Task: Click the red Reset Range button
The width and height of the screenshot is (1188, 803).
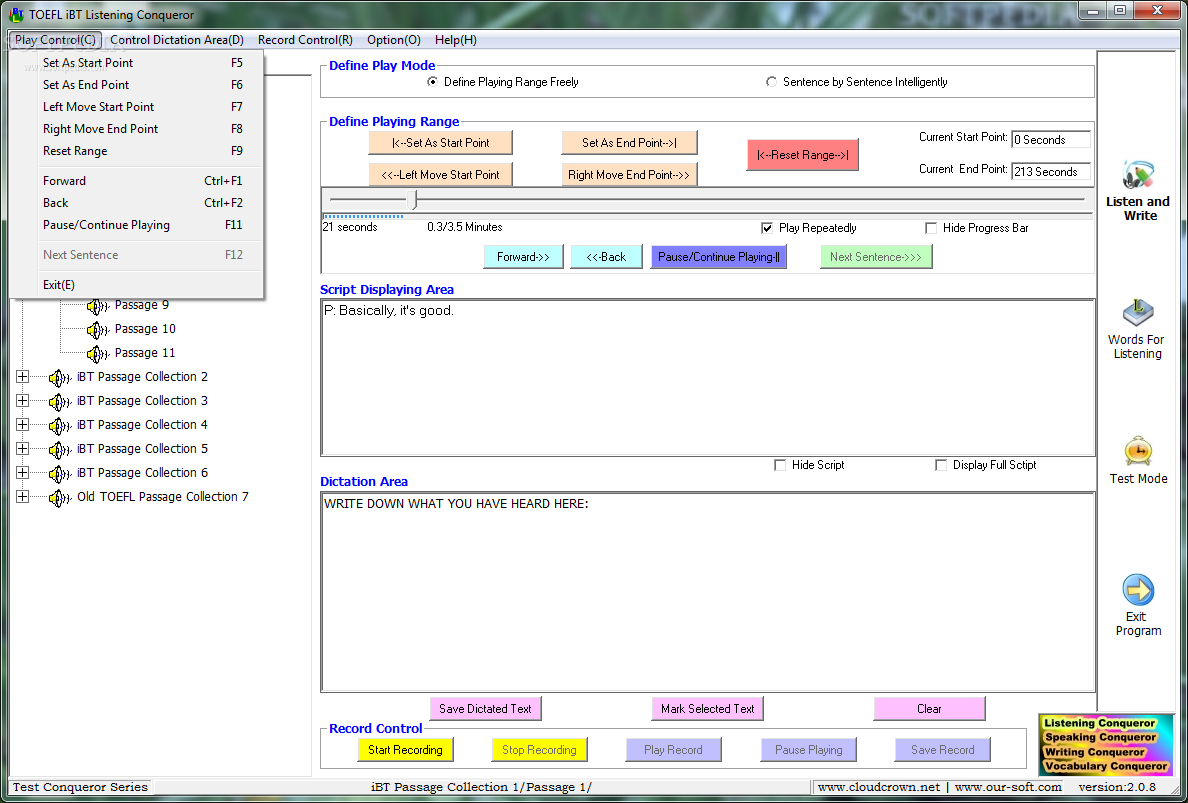Action: pos(802,155)
